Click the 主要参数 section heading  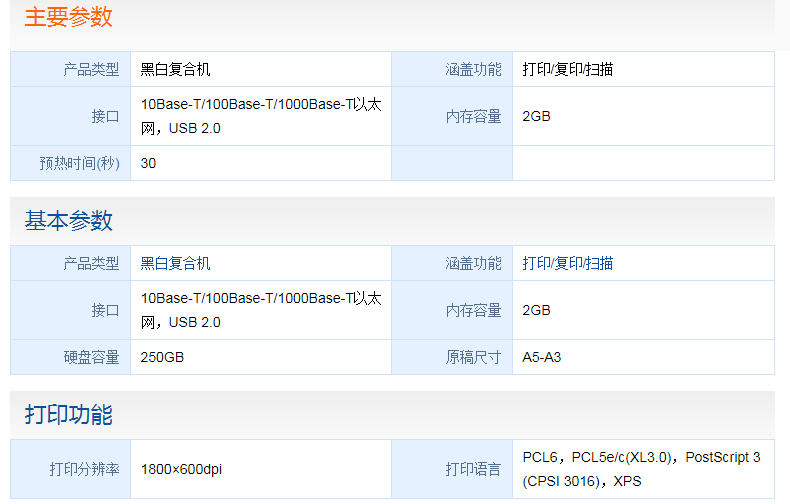coord(68,17)
